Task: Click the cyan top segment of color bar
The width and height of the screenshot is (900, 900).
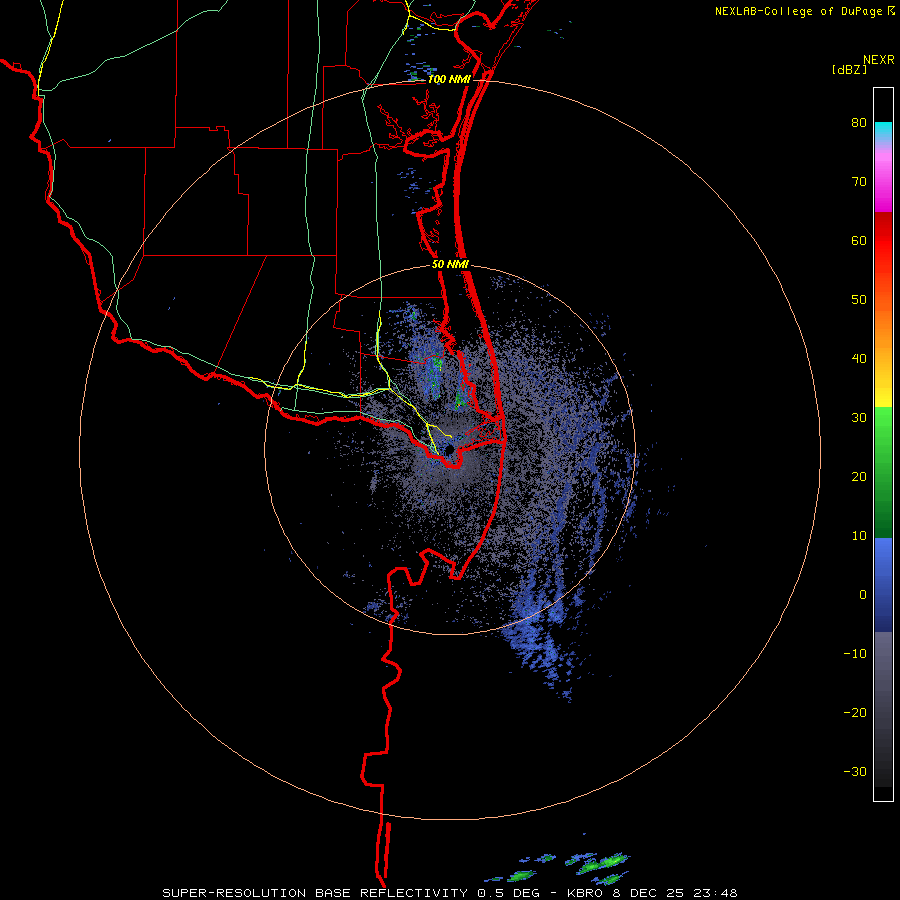Action: 883,131
